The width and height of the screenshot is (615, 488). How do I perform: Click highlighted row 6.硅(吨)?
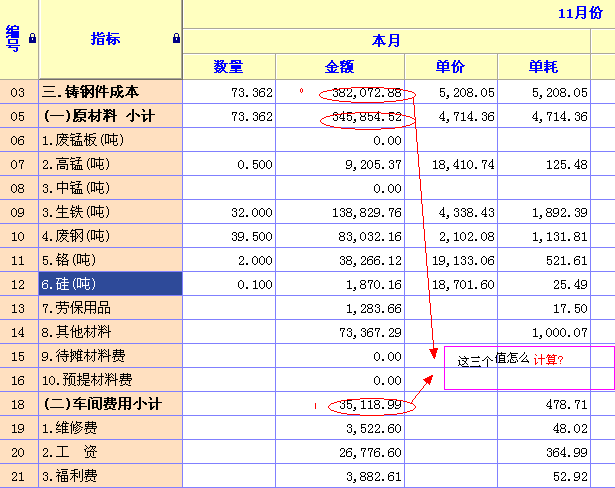coord(111,284)
